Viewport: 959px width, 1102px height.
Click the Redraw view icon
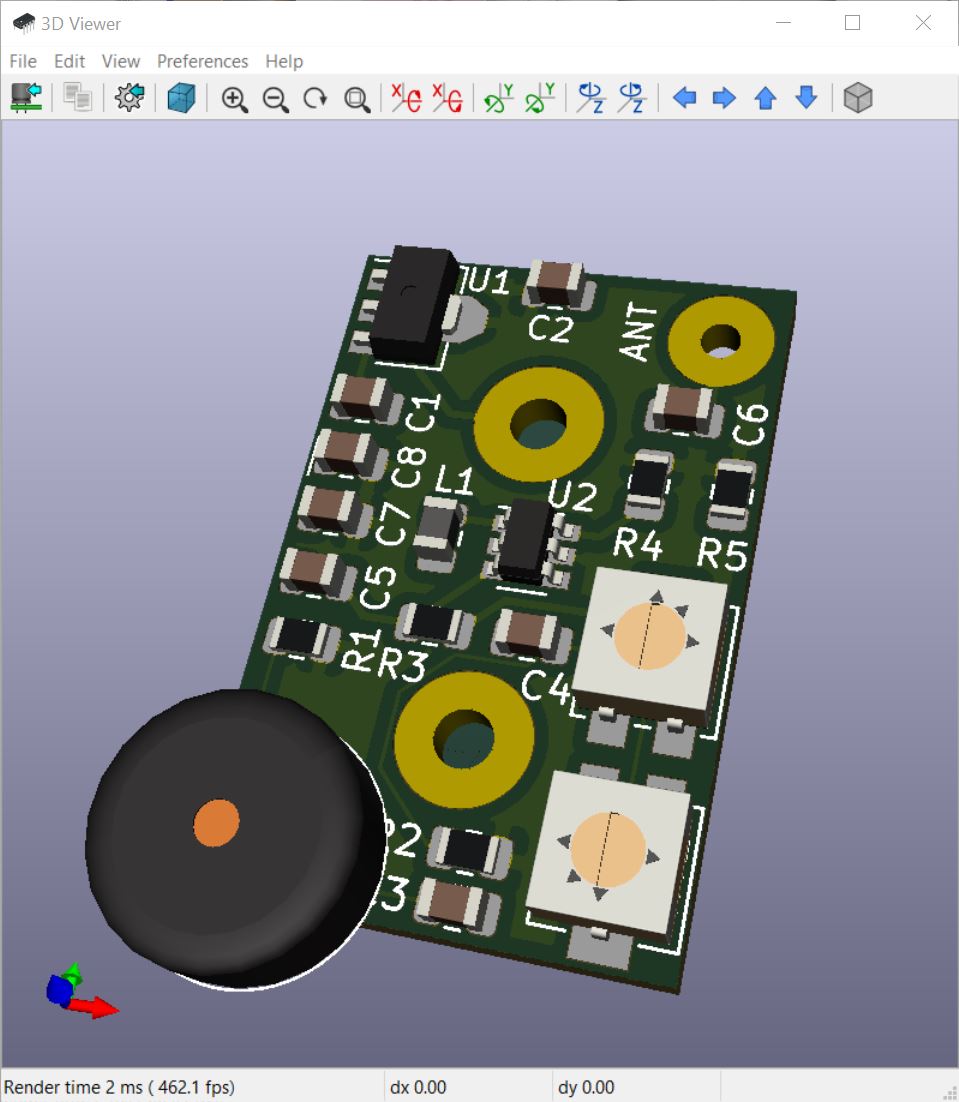coord(315,98)
